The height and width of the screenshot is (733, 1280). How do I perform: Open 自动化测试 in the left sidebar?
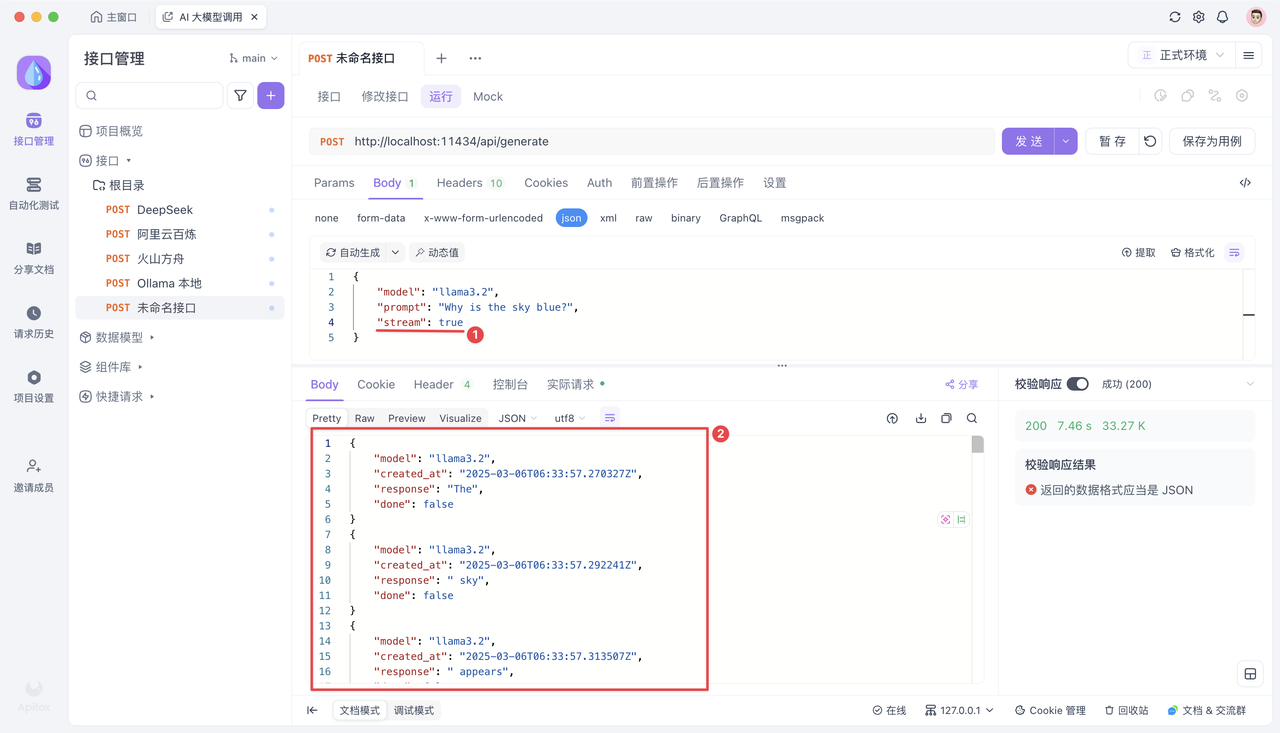pyautogui.click(x=34, y=194)
